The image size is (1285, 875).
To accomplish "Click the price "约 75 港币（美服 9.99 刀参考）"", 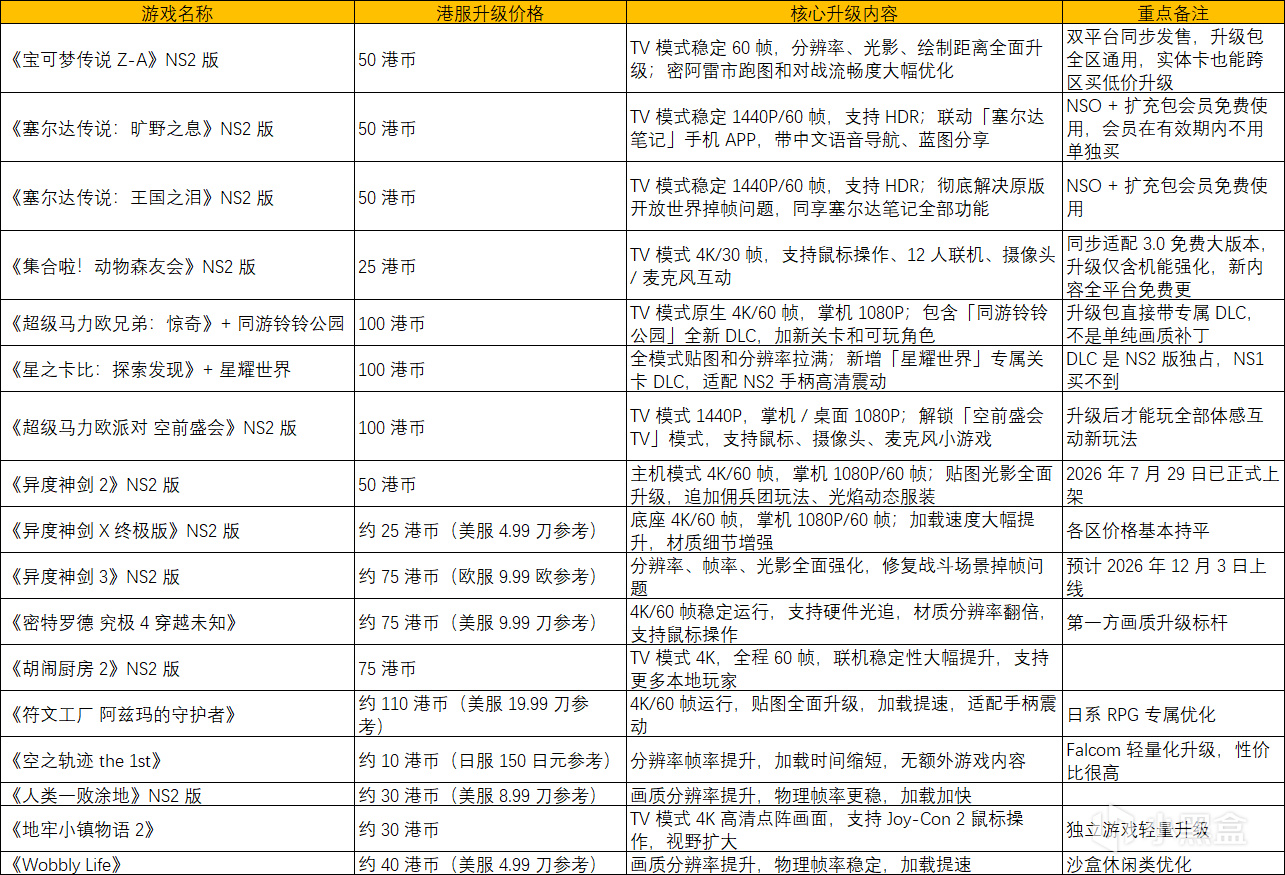I will 491,622.
